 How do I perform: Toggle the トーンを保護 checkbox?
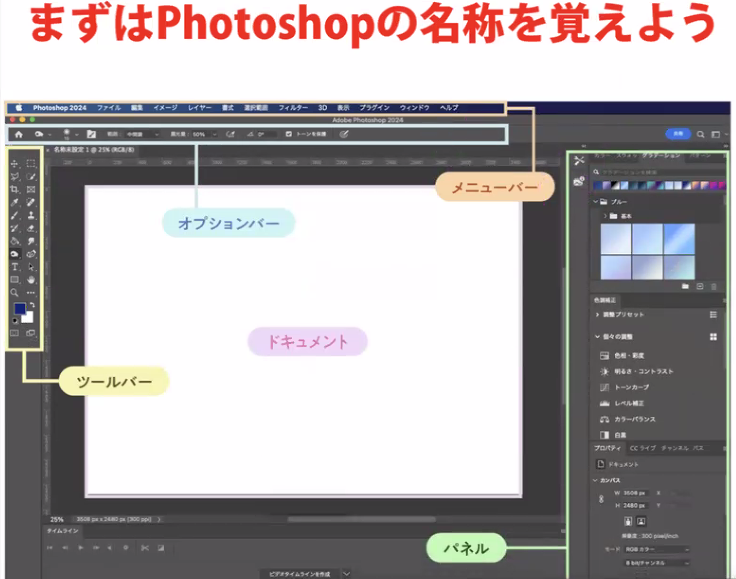pyautogui.click(x=289, y=134)
